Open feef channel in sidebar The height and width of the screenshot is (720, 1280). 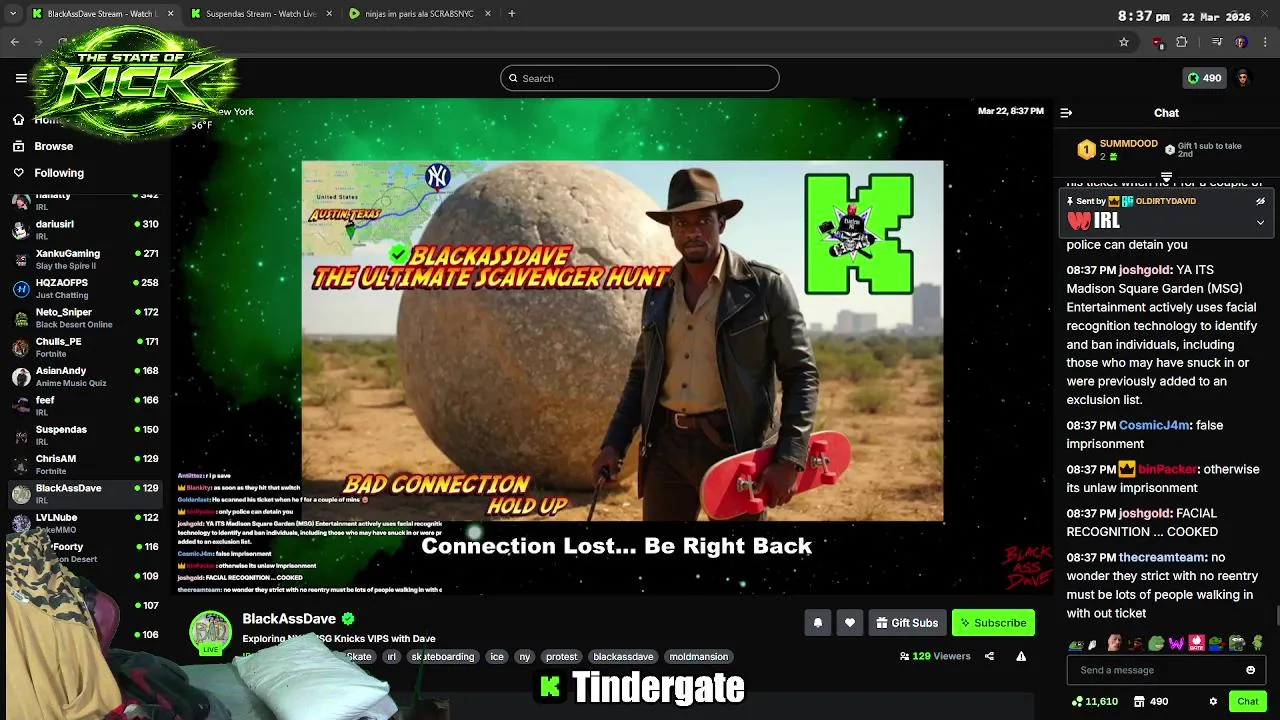[x=85, y=405]
